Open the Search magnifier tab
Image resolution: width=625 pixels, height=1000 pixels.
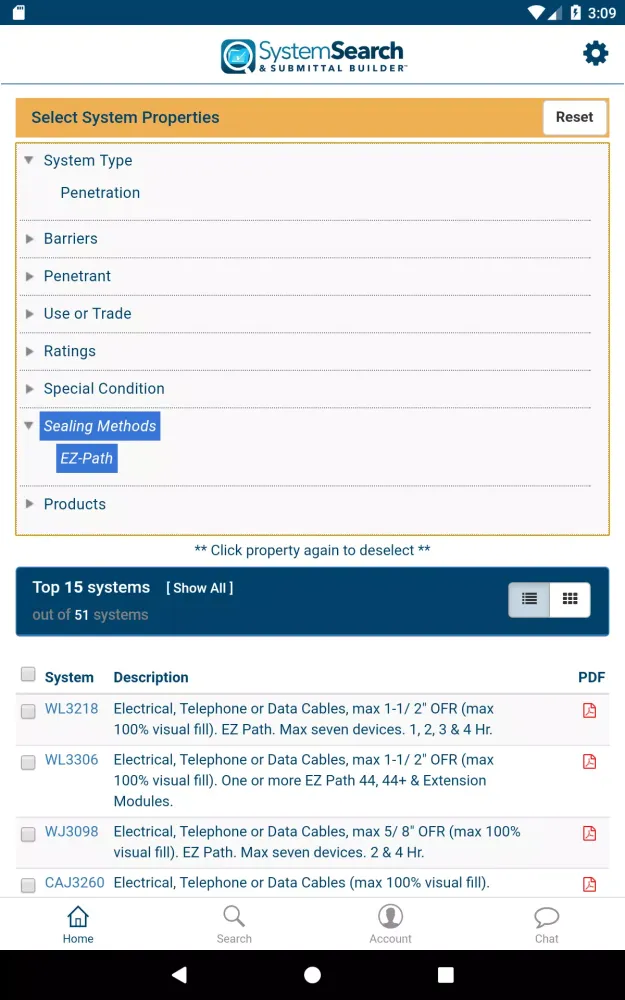234,917
